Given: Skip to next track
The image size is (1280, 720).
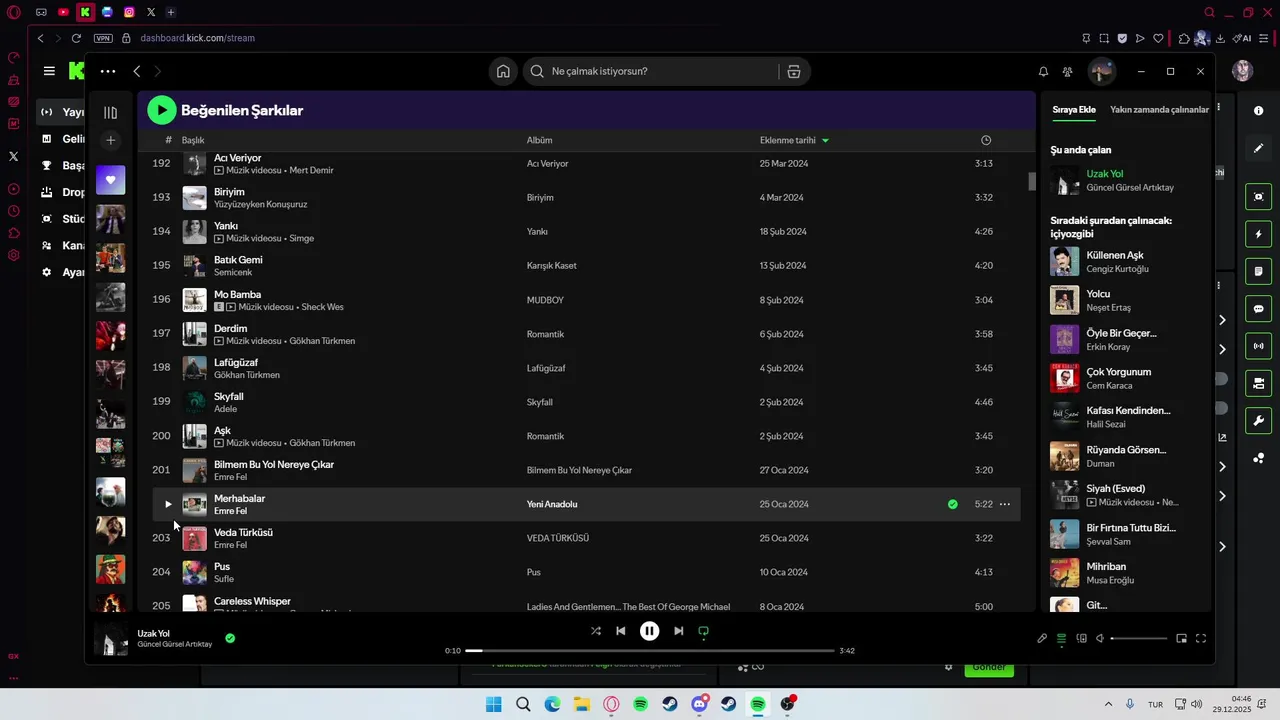Looking at the screenshot, I should point(678,631).
